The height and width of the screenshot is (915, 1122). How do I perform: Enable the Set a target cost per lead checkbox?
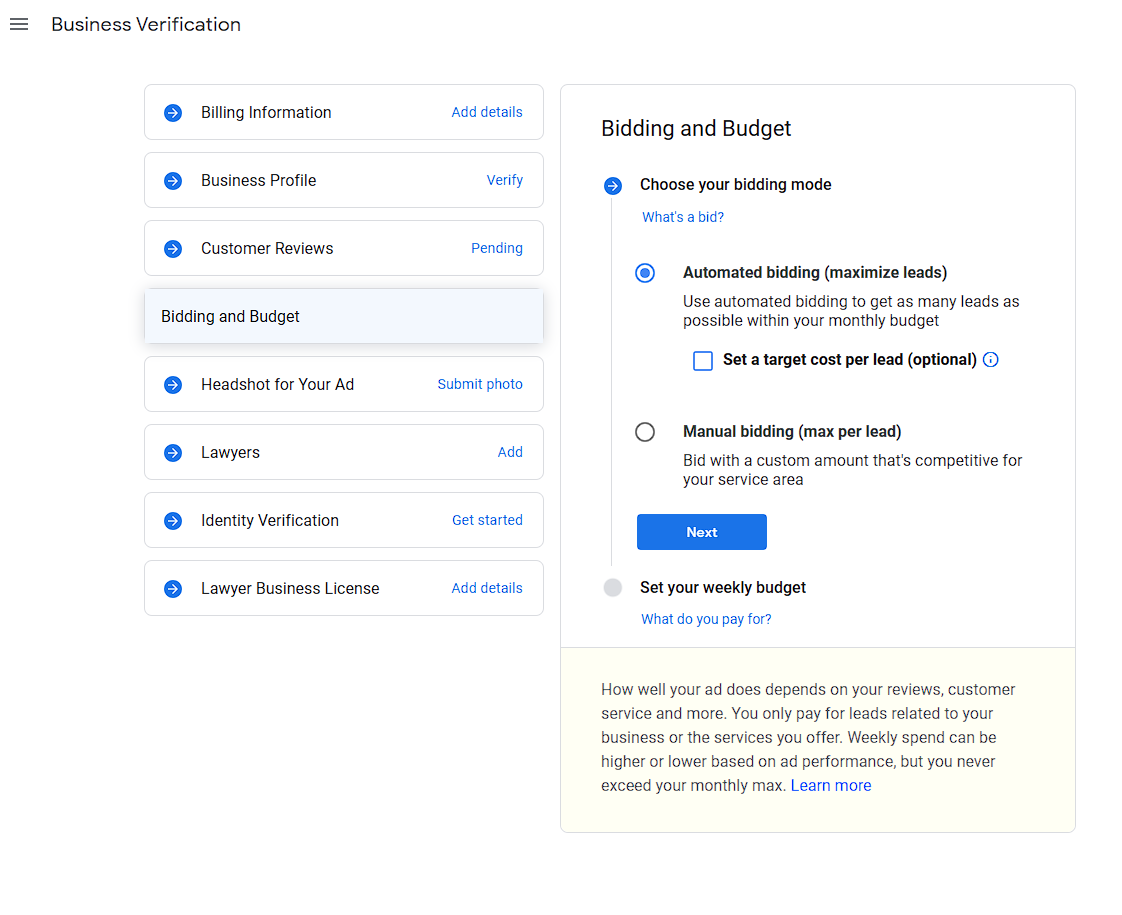pyautogui.click(x=703, y=361)
